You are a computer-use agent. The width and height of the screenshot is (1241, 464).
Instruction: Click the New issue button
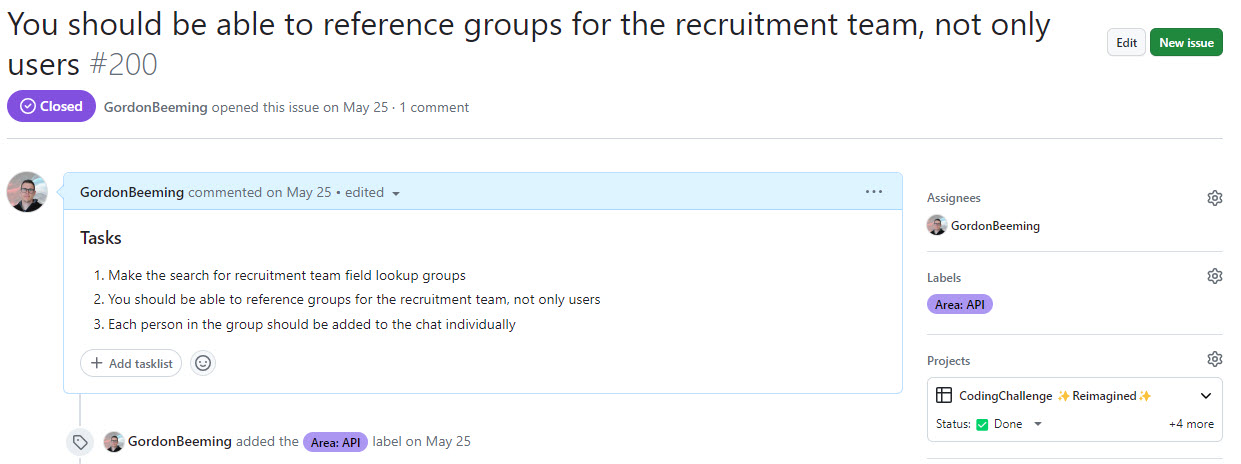1186,43
